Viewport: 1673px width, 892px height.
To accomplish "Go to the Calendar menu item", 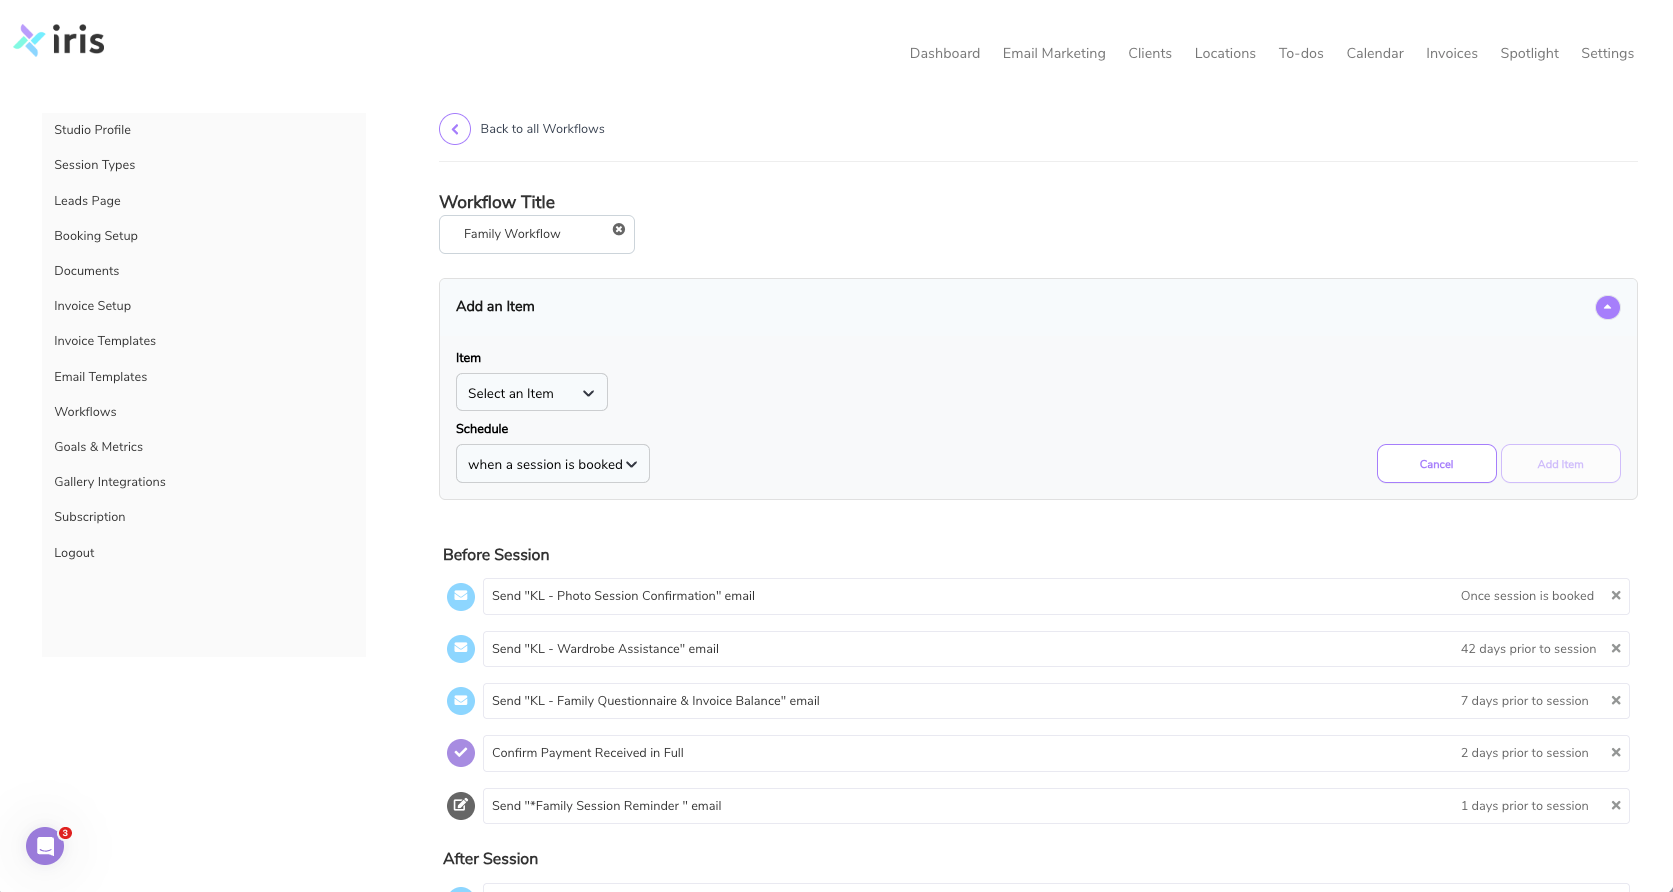I will pos(1375,54).
